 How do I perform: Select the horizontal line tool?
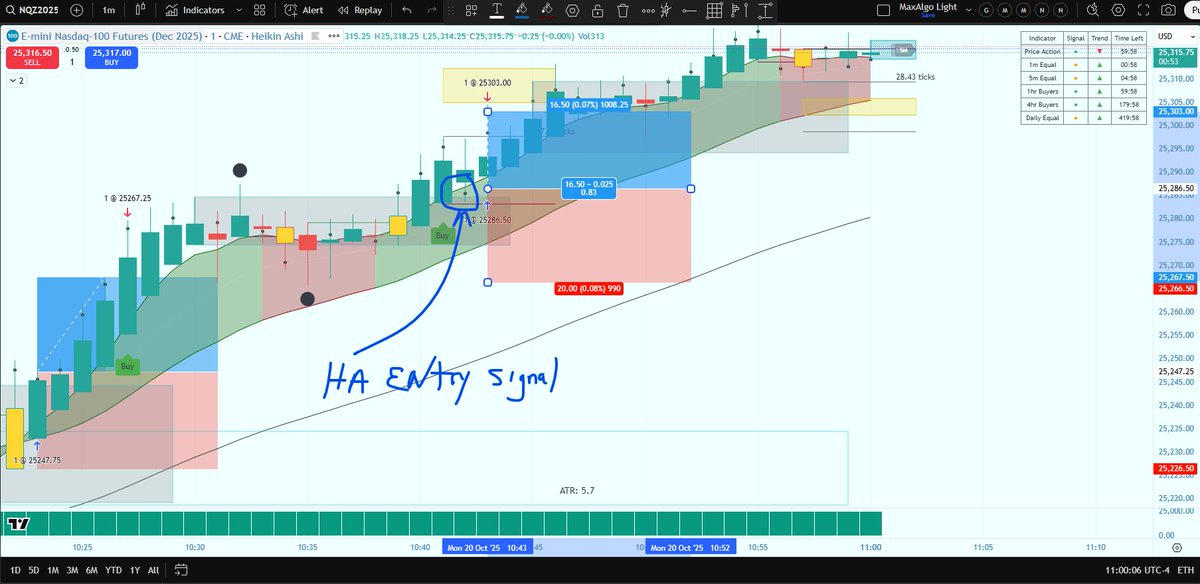[690, 11]
